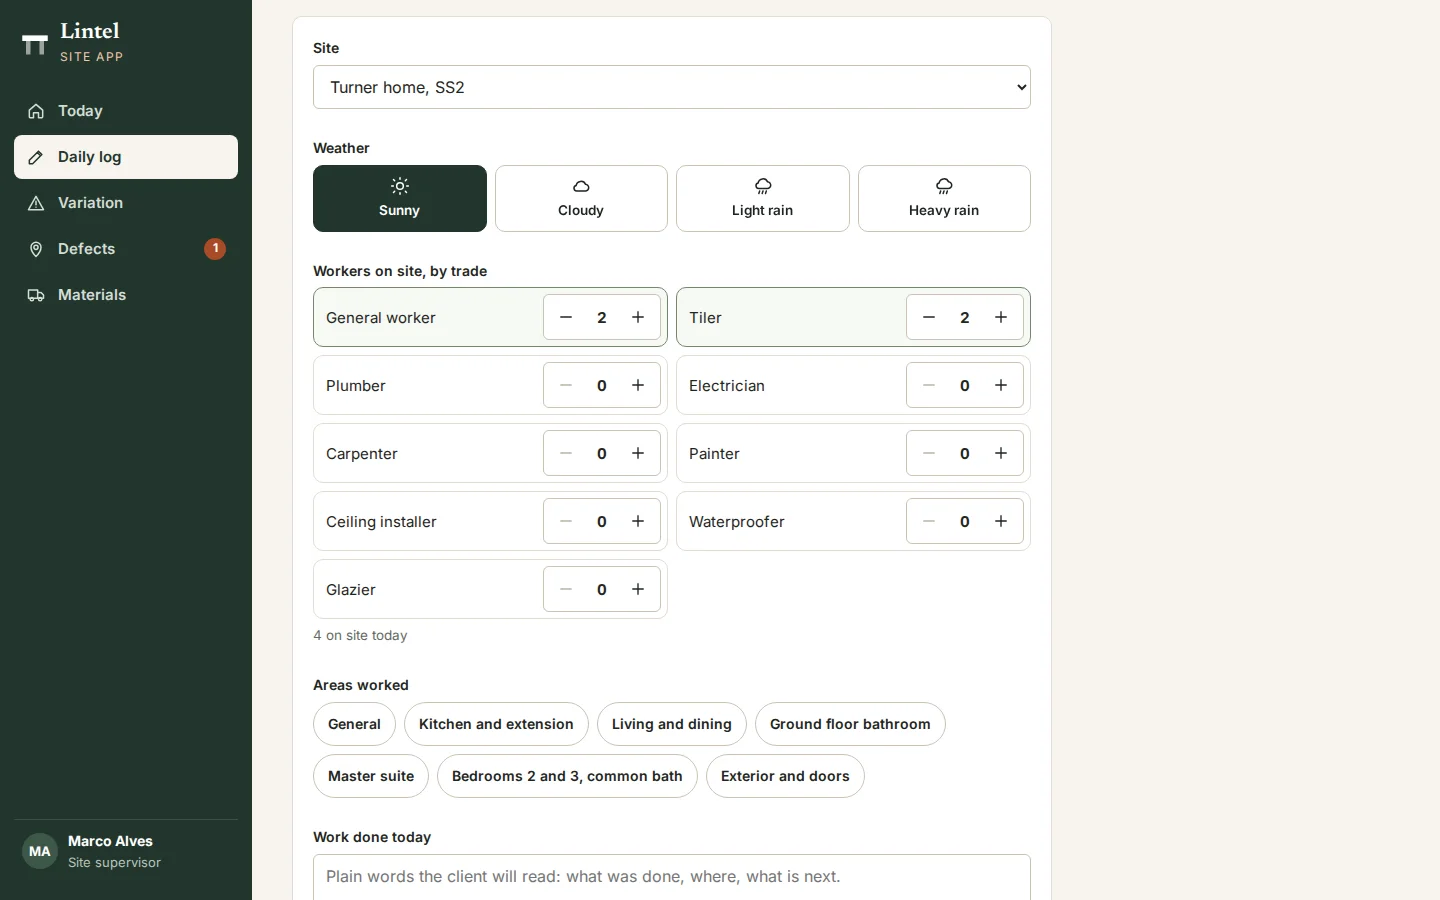Click the Work done today text field
This screenshot has height=900, width=1440.
click(672, 877)
